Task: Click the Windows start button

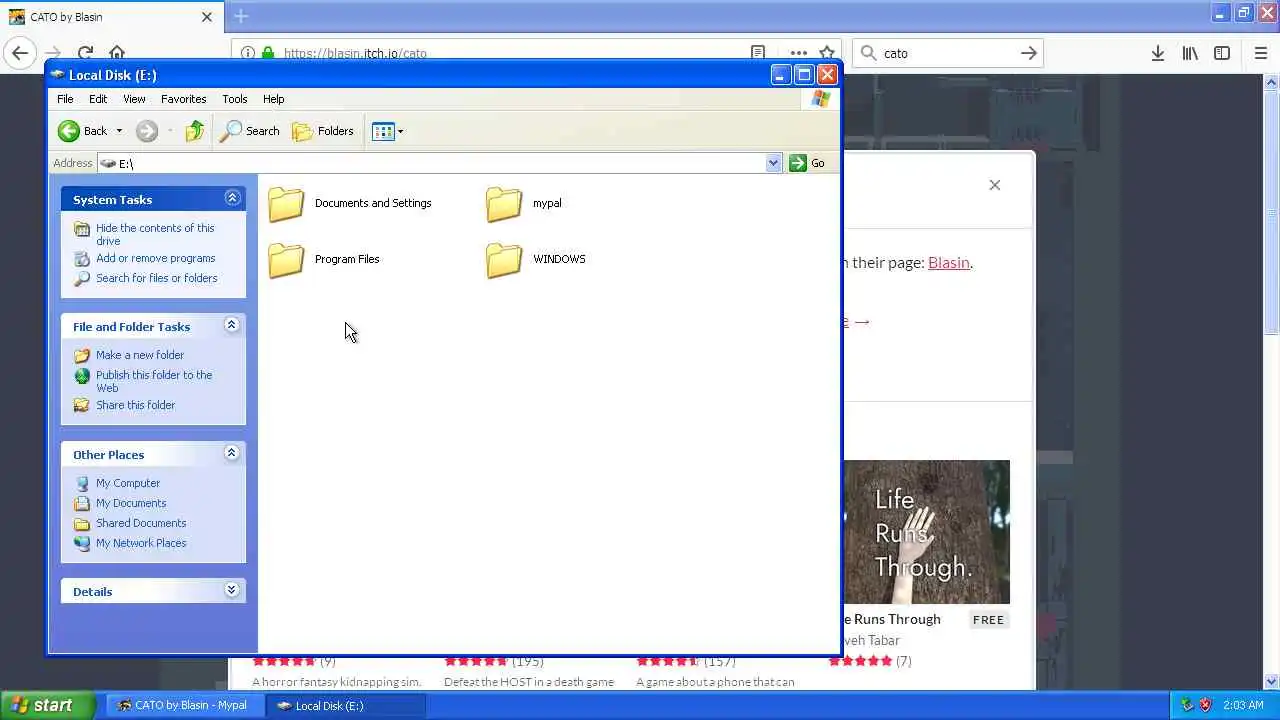Action: 47,705
